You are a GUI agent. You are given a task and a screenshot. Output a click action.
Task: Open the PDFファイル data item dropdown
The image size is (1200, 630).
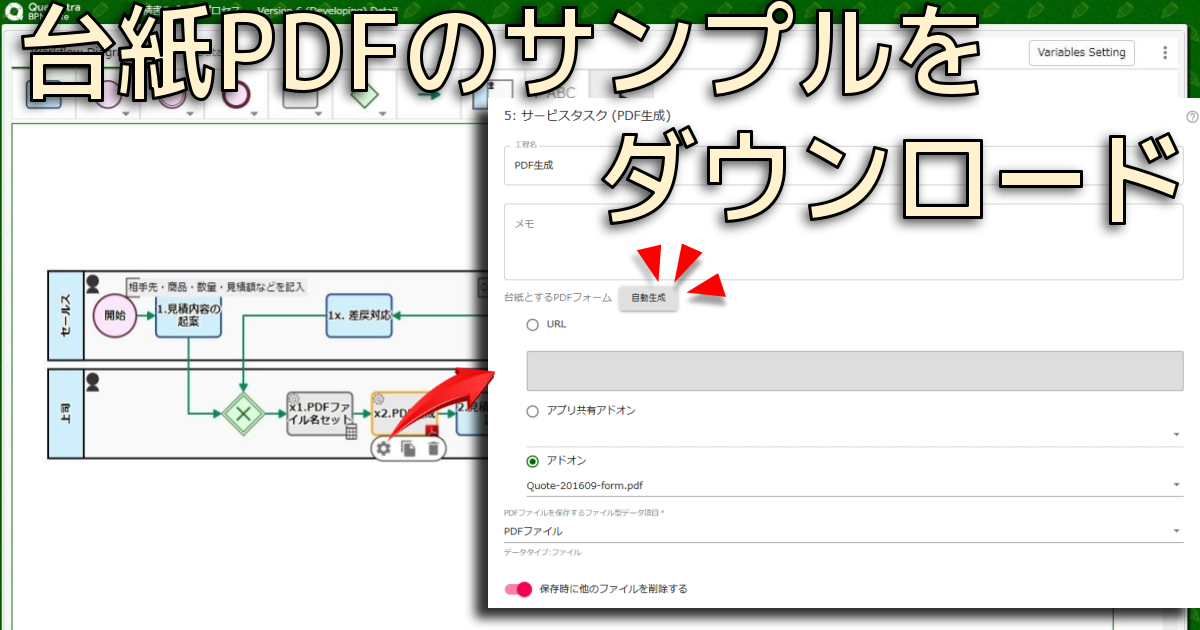(x=844, y=532)
